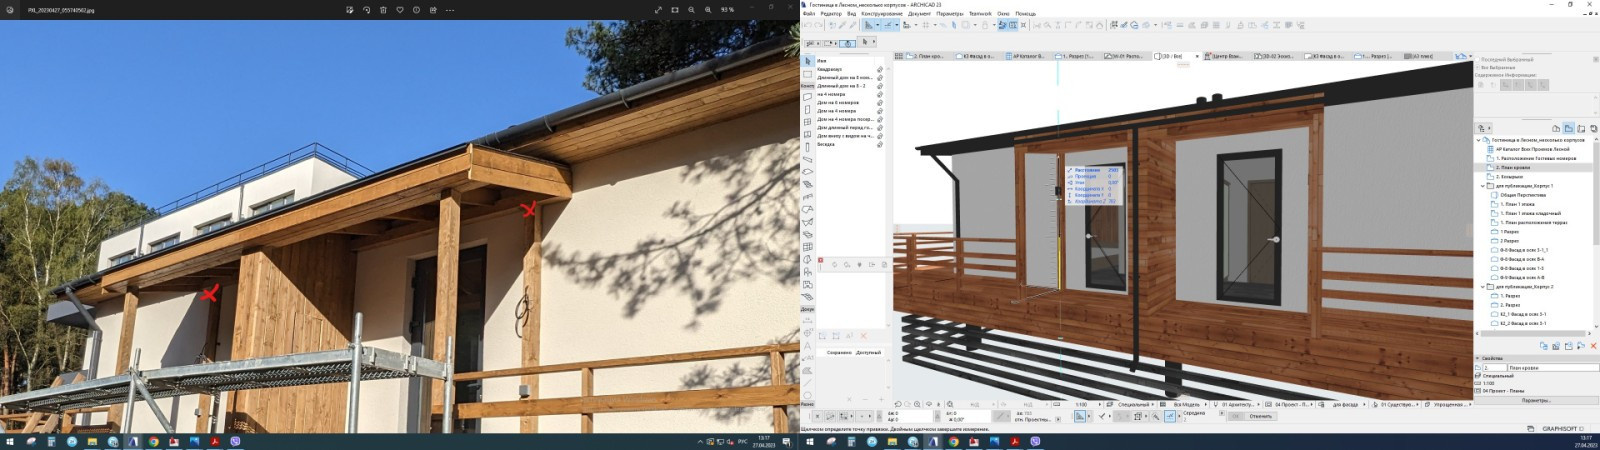Toggle lock on the Квадрокоуз view entry

[x=880, y=70]
